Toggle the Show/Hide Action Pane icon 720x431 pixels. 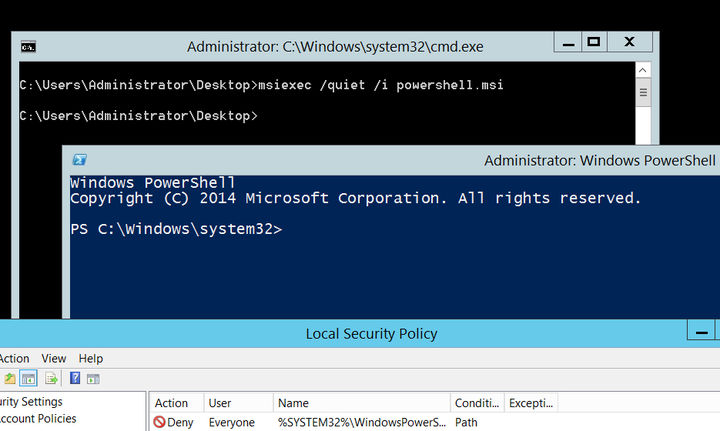coord(93,379)
